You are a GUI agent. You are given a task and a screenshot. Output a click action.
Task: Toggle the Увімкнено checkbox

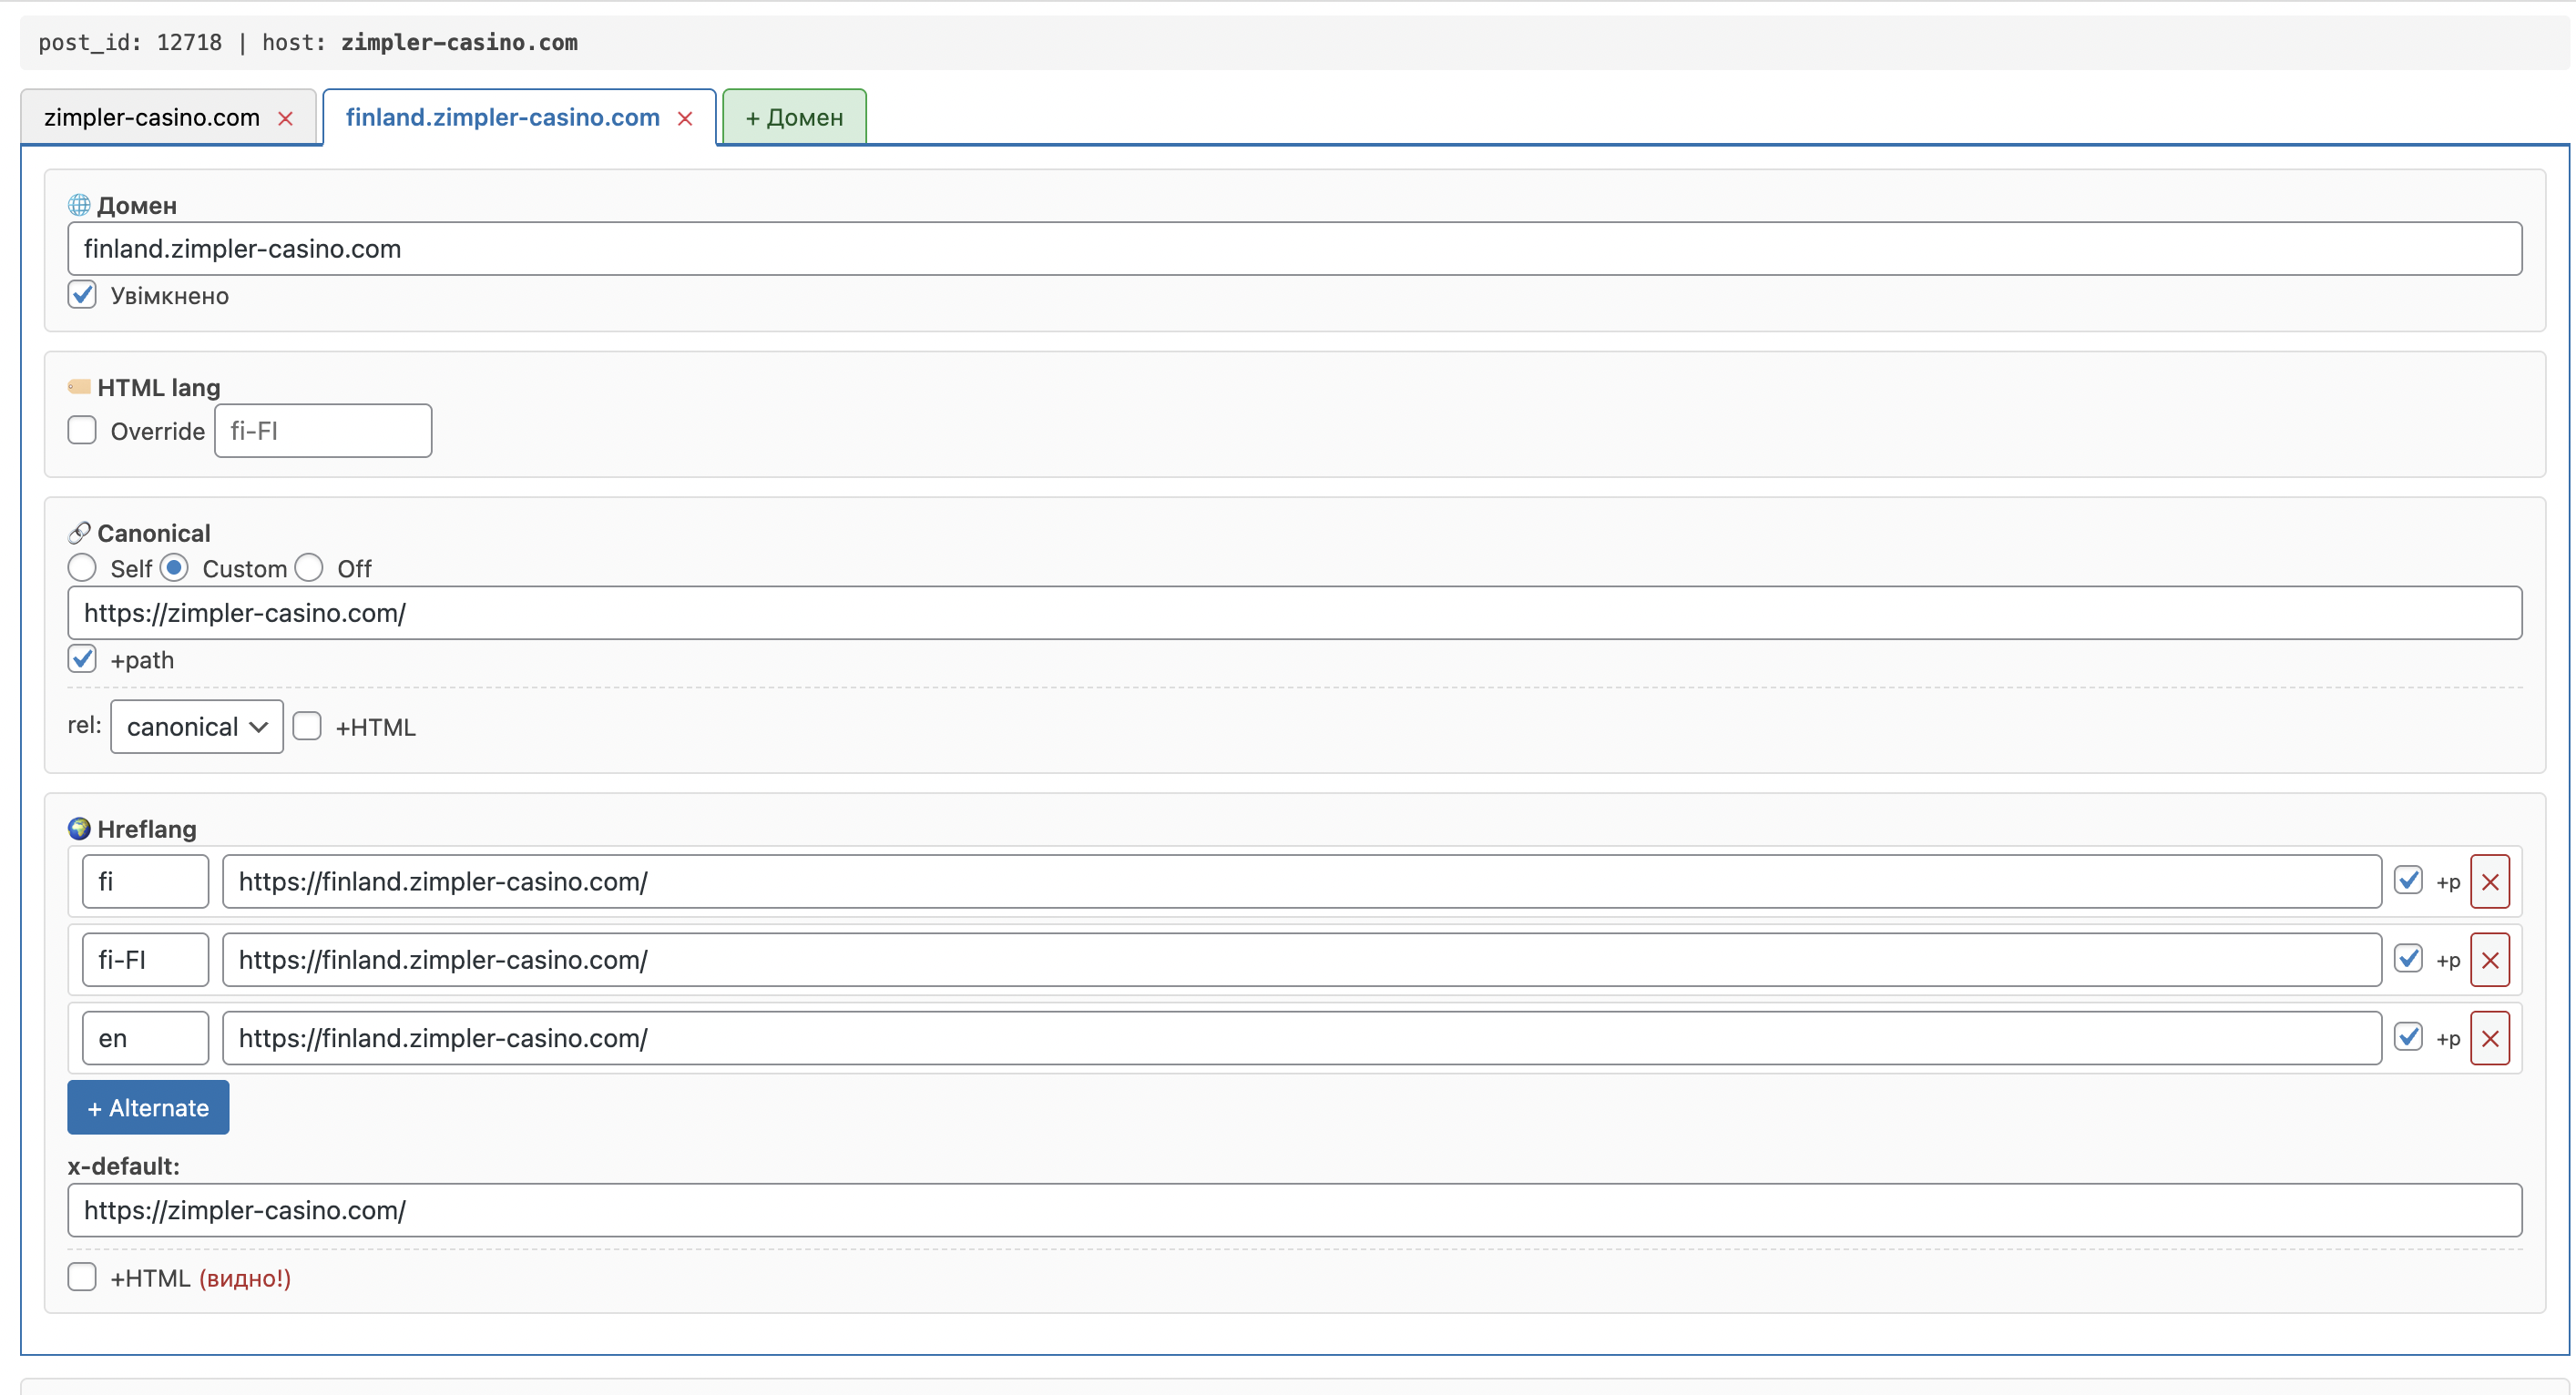click(x=82, y=295)
